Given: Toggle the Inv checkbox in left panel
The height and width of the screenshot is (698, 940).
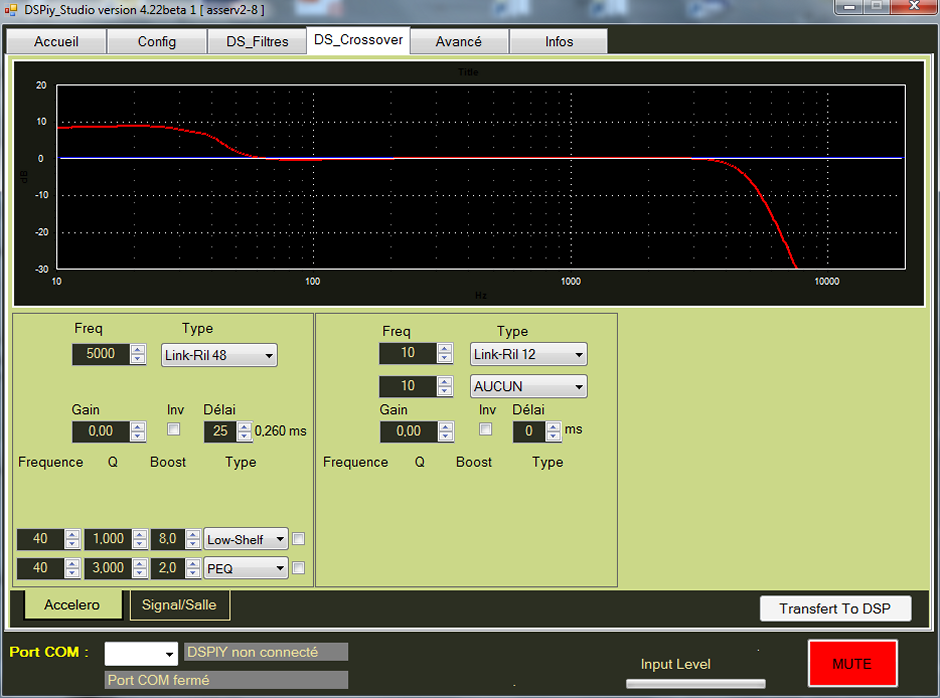Looking at the screenshot, I should tap(174, 430).
